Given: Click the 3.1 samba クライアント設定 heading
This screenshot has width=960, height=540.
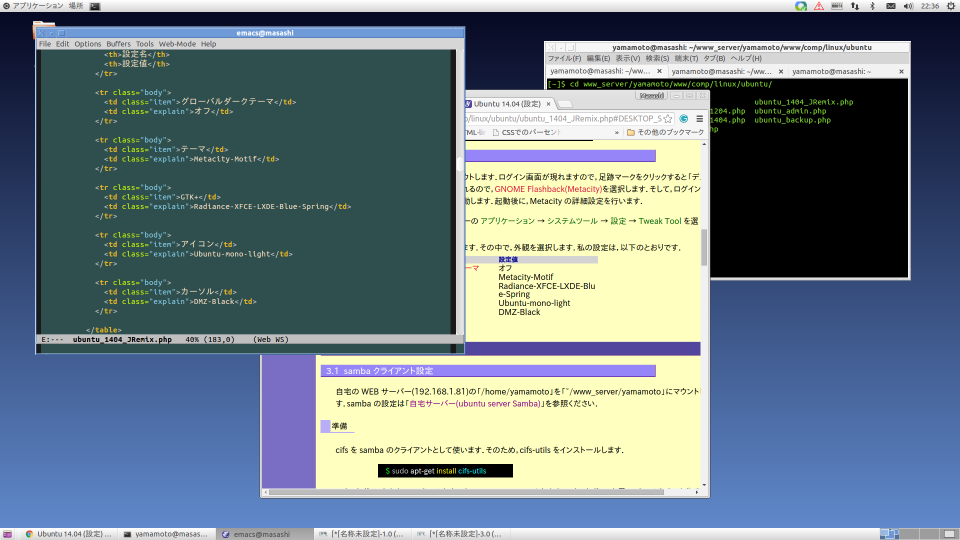Looking at the screenshot, I should coord(488,371).
